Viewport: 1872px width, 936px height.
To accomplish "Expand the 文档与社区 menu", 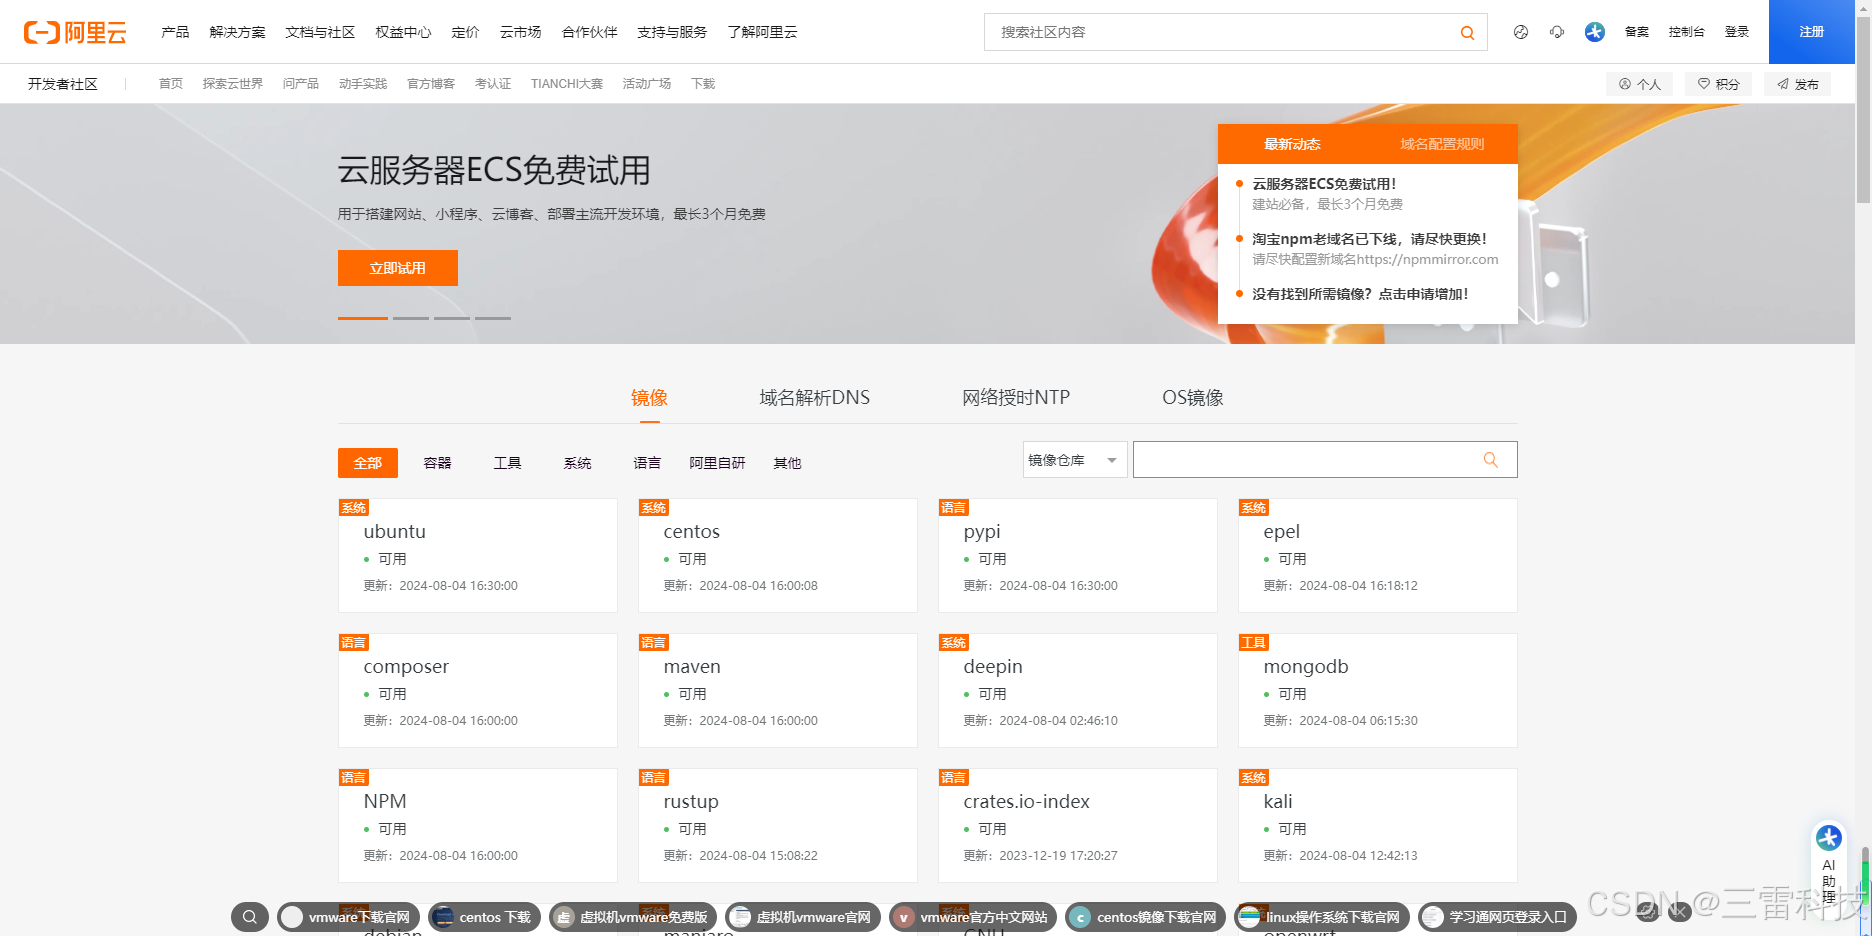I will (x=320, y=32).
